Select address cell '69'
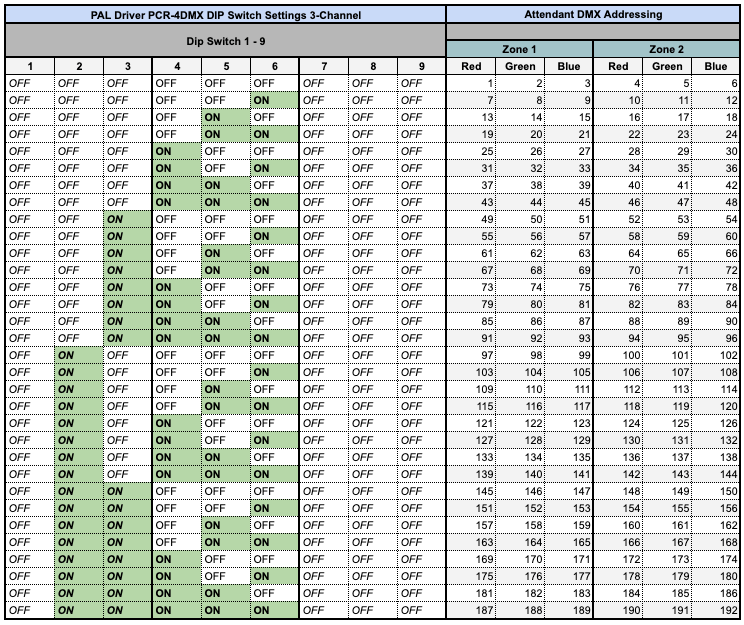This screenshot has width=744, height=625. 569,271
